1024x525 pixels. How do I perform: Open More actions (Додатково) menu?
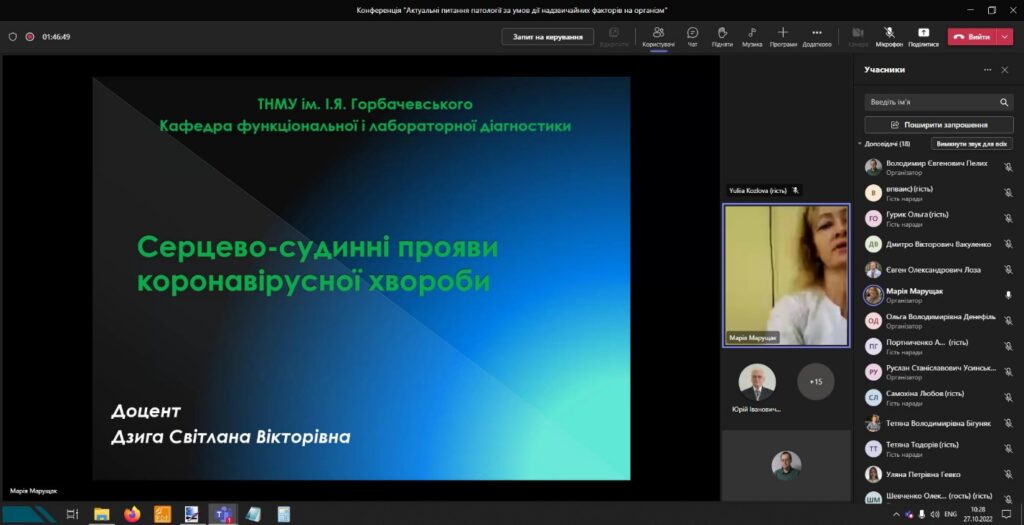coord(816,36)
